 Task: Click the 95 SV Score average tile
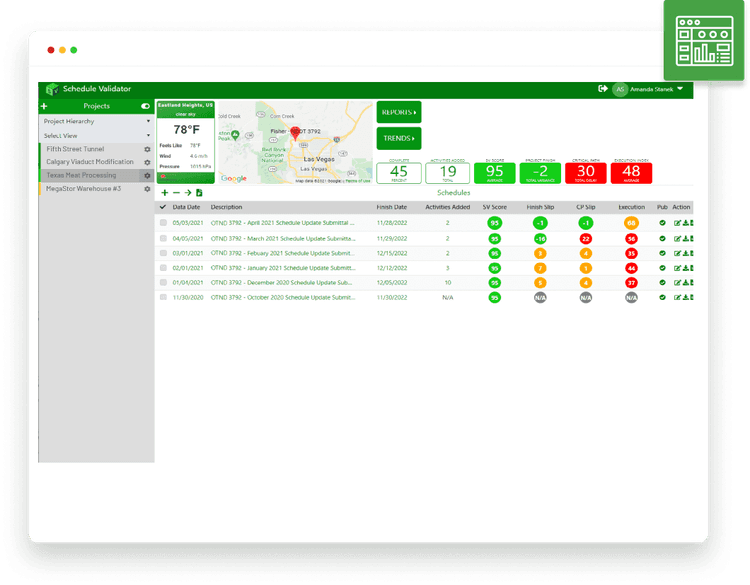point(495,173)
